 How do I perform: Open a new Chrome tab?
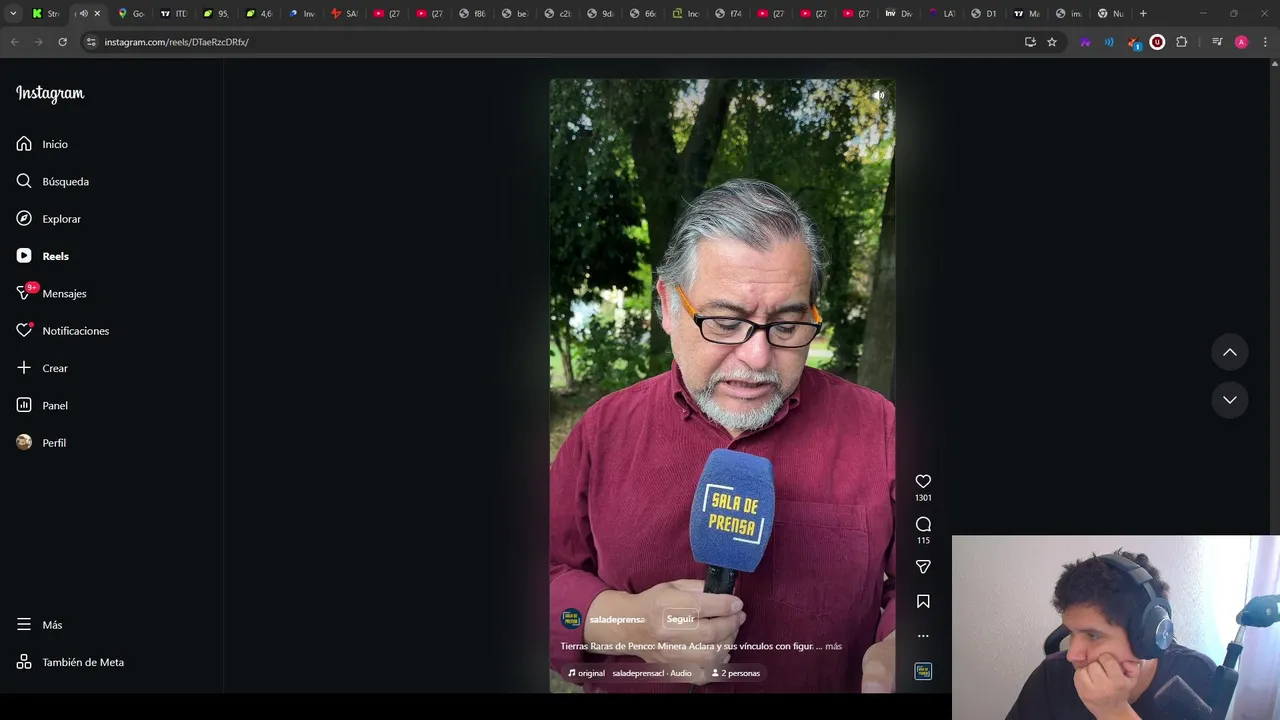pyautogui.click(x=1143, y=14)
